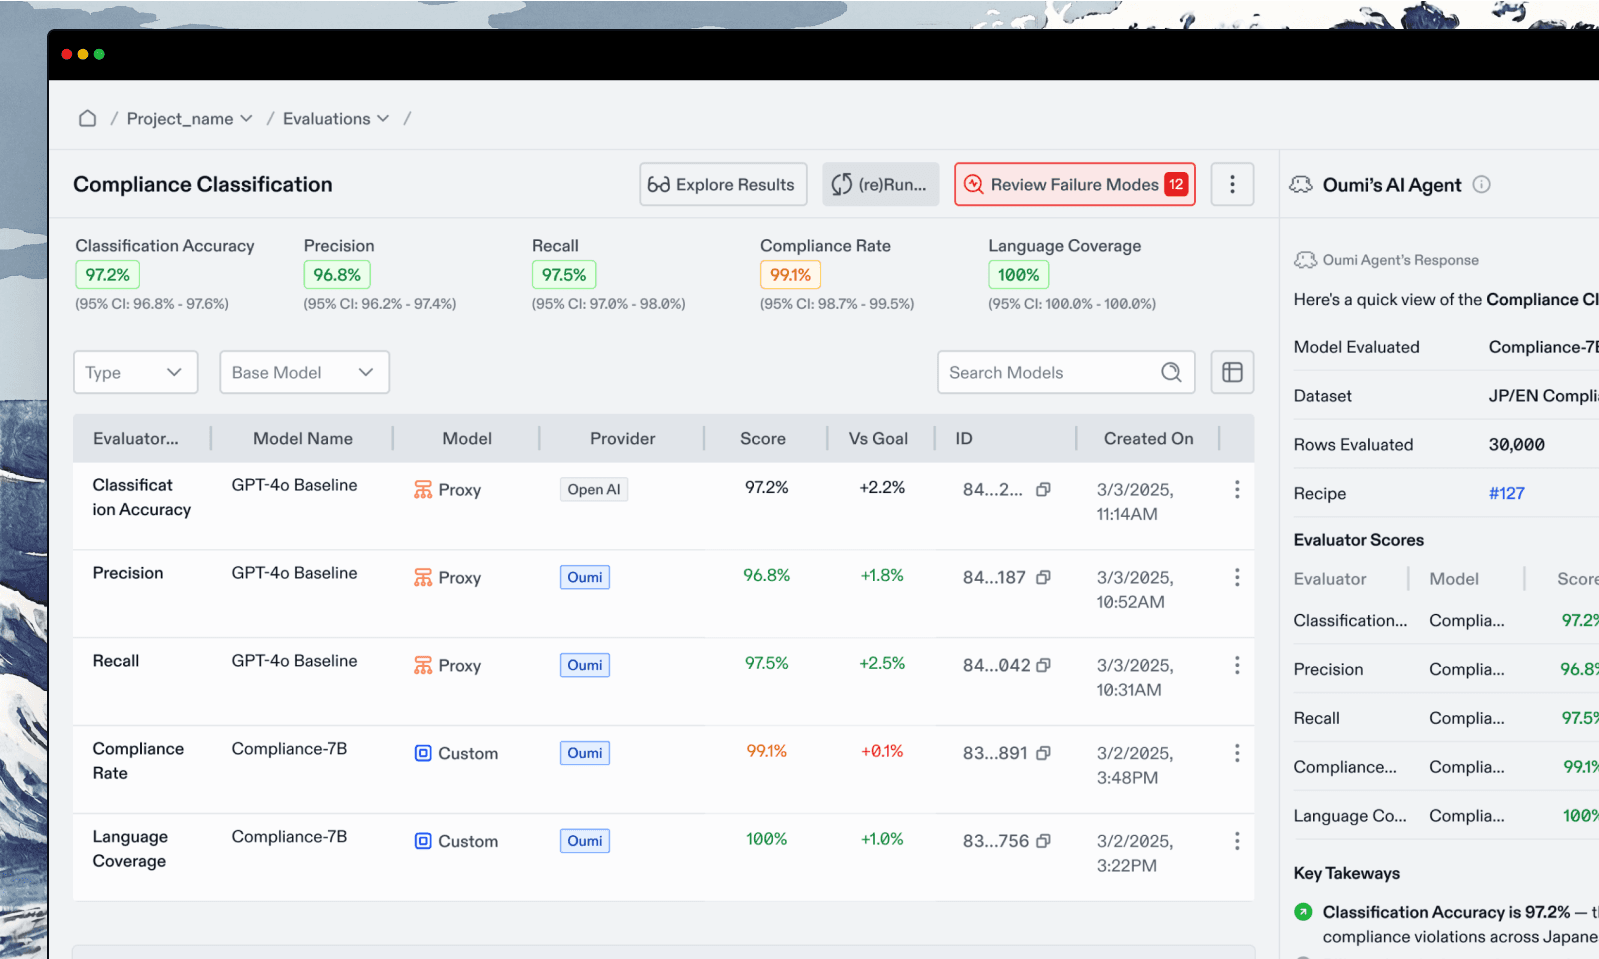Go to home via house icon
1599x959 pixels.
(x=88, y=118)
